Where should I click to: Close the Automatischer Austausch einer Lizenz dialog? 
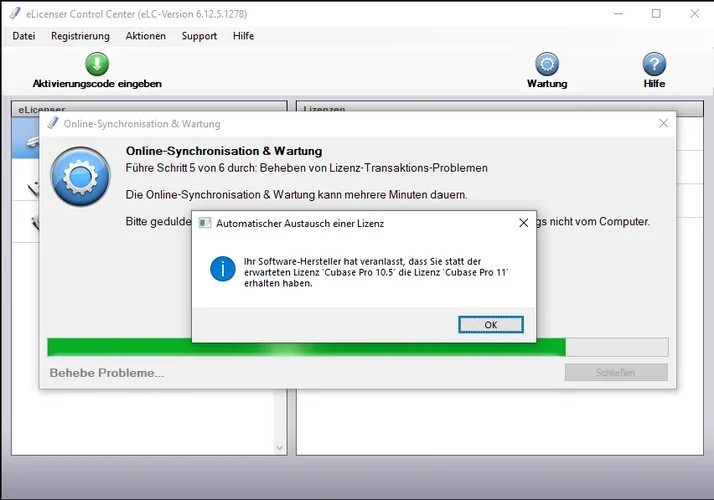pyautogui.click(x=524, y=223)
